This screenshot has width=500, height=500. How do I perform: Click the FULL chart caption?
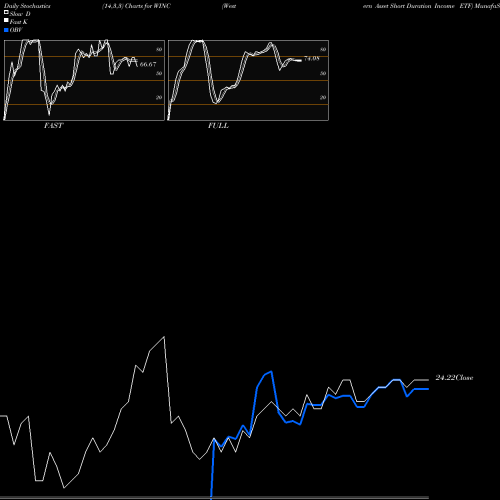click(x=218, y=126)
